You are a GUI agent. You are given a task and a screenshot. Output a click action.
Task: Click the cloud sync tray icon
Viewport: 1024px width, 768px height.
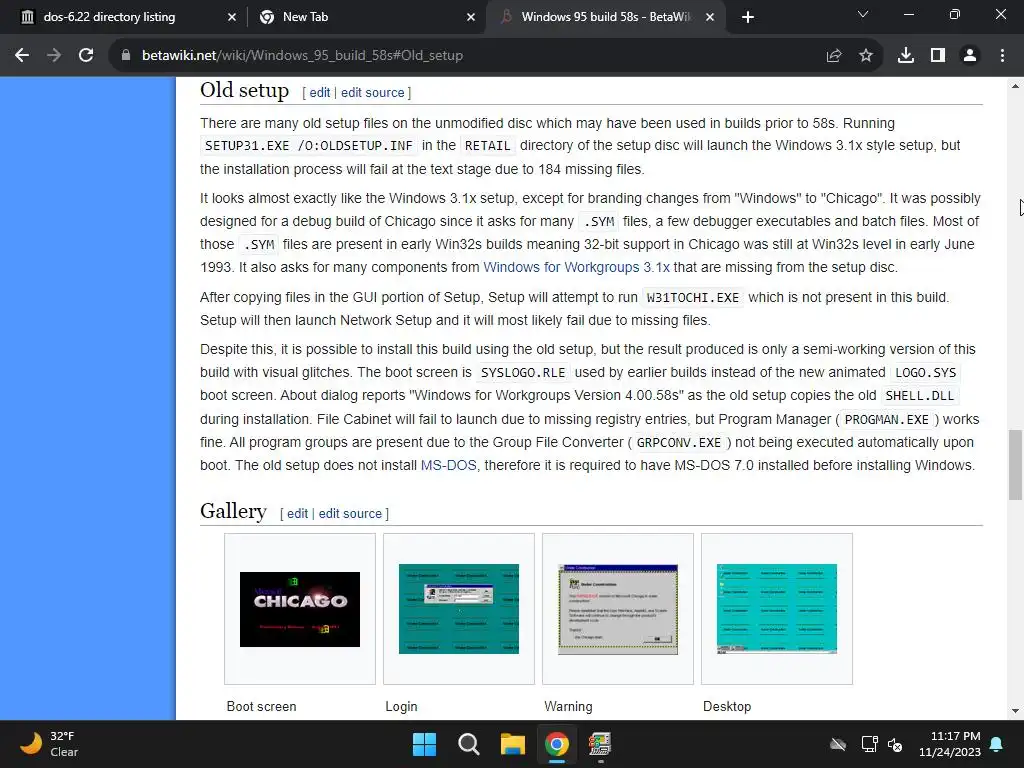(838, 744)
